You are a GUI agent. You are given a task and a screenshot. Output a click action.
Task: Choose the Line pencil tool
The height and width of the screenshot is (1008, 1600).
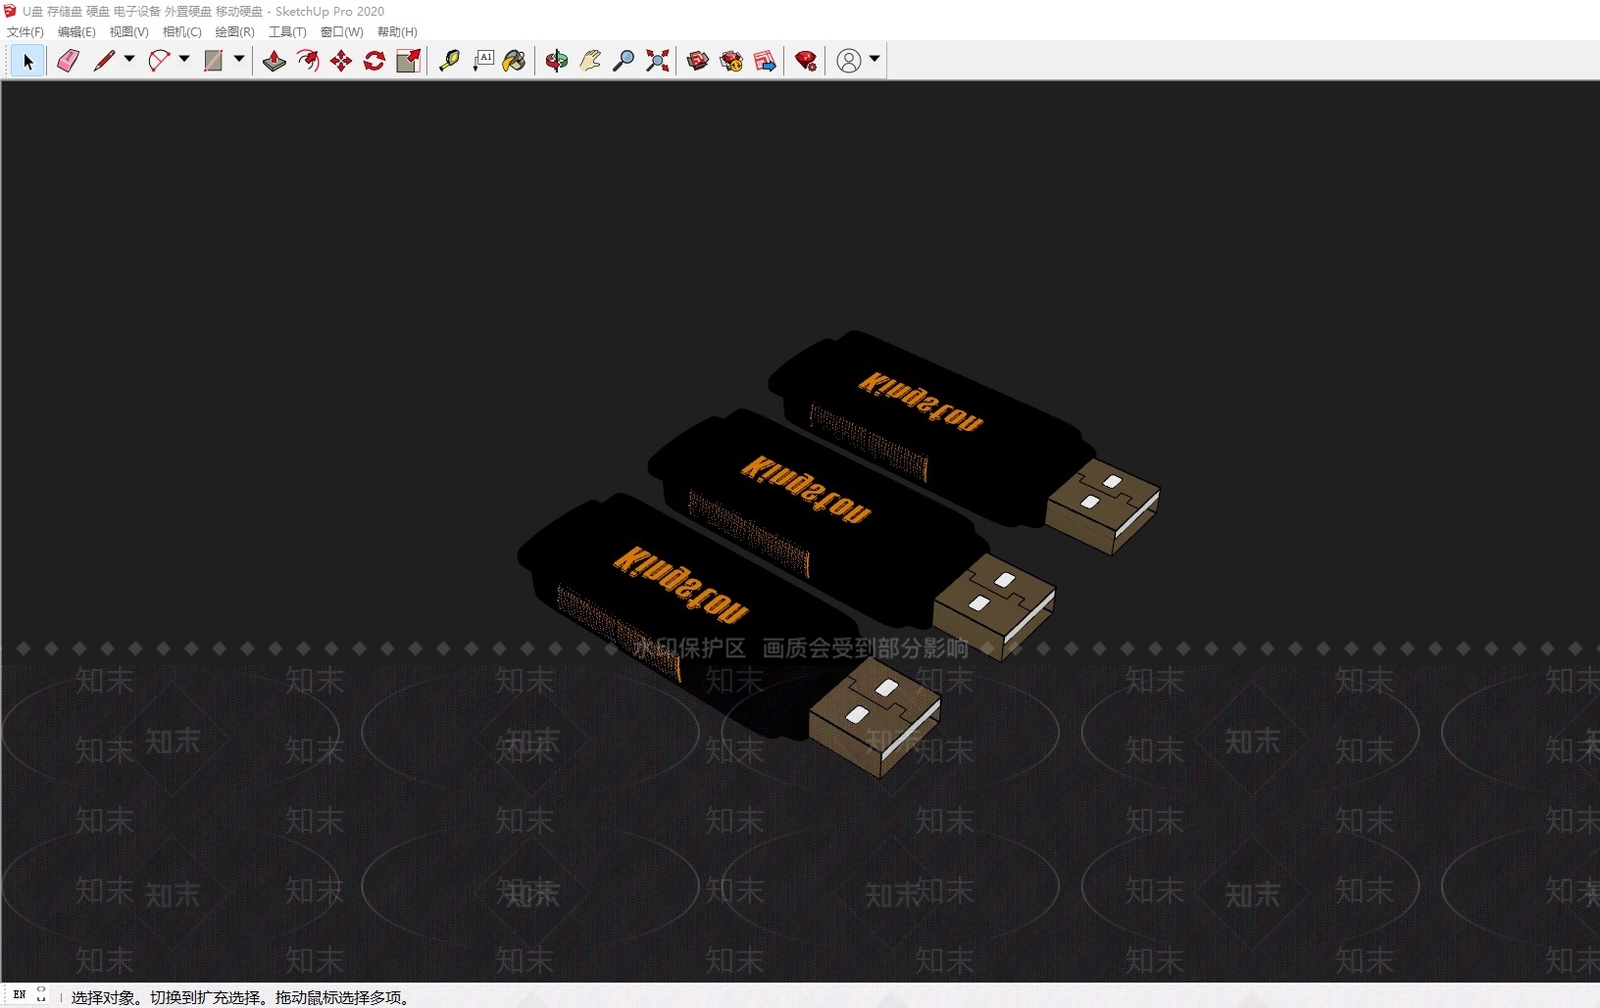click(104, 61)
